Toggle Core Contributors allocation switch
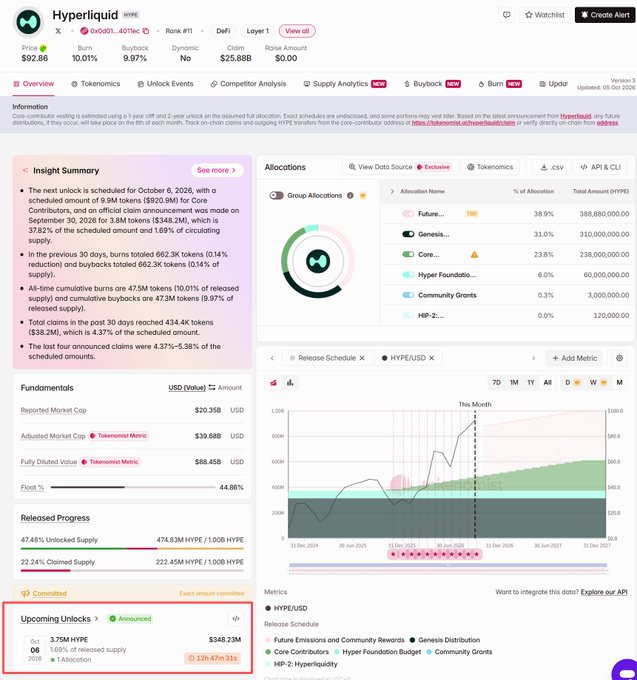 408,255
